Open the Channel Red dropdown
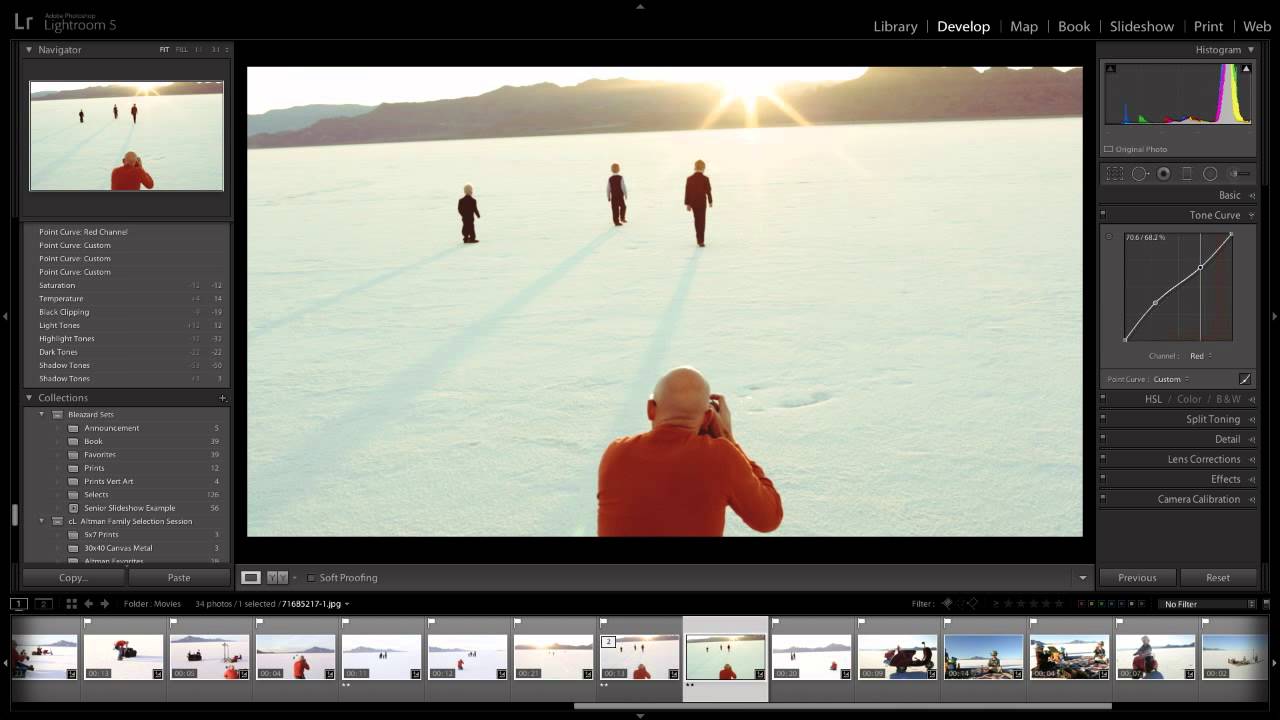This screenshot has height=720, width=1280. tap(1200, 356)
